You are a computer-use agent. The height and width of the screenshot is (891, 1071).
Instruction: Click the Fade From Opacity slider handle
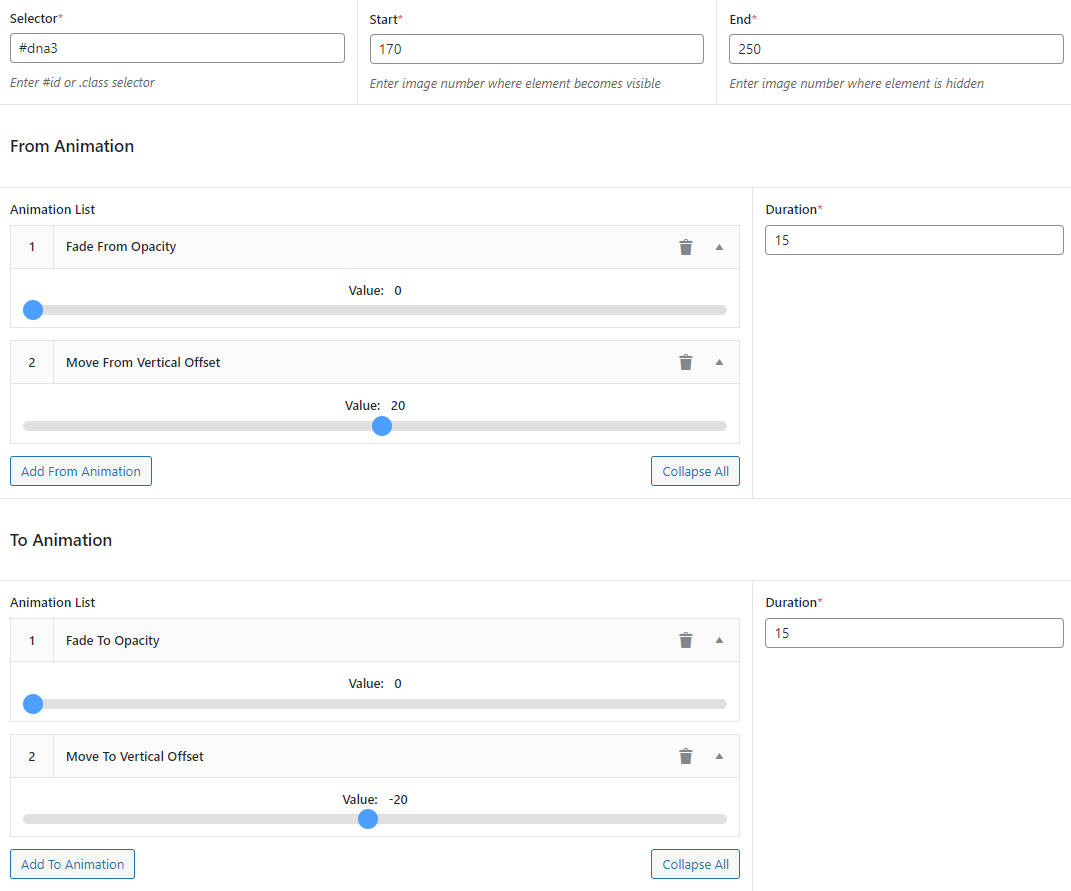[x=33, y=310]
